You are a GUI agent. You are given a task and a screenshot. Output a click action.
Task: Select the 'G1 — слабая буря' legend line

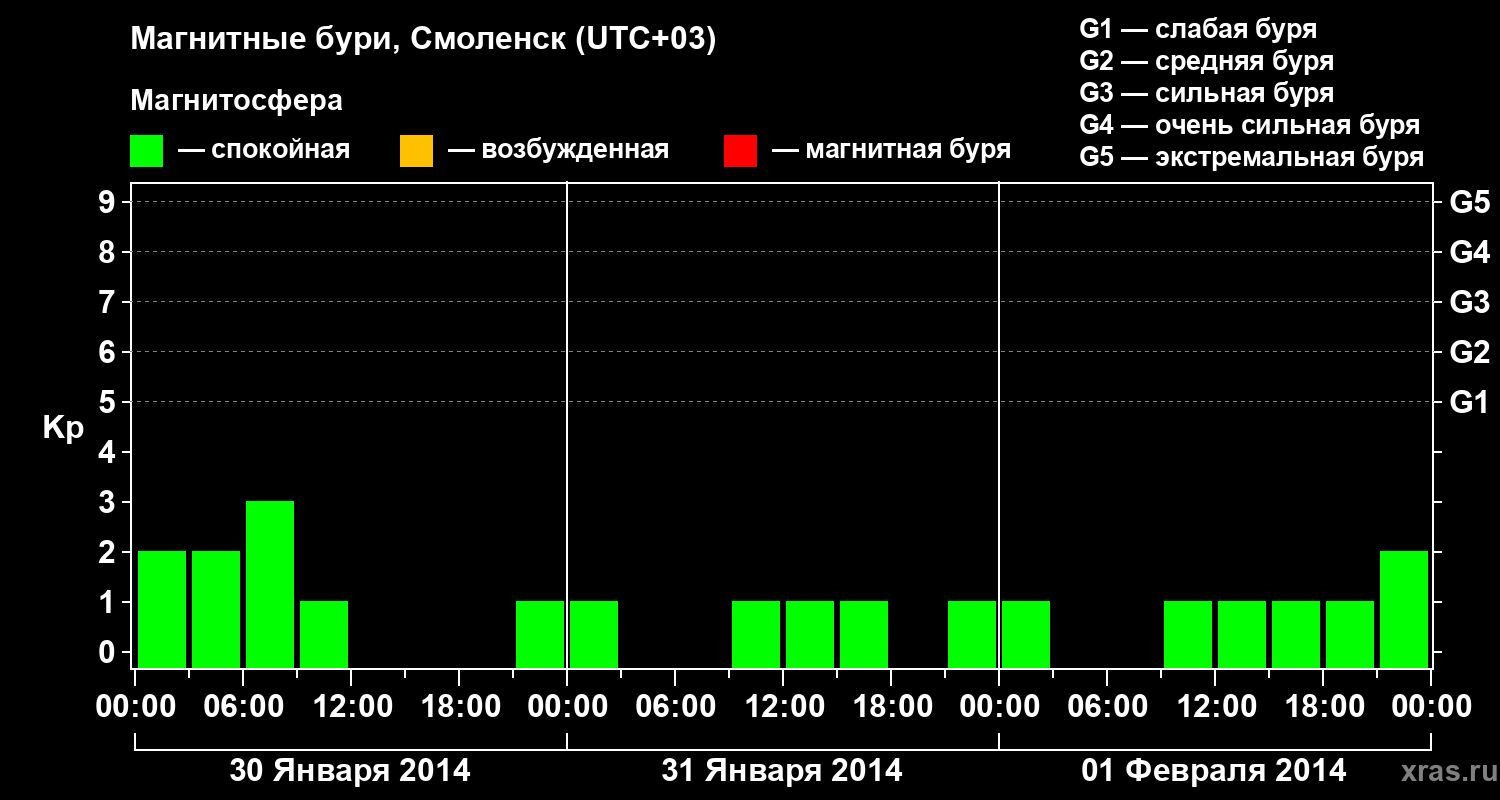tap(1198, 28)
